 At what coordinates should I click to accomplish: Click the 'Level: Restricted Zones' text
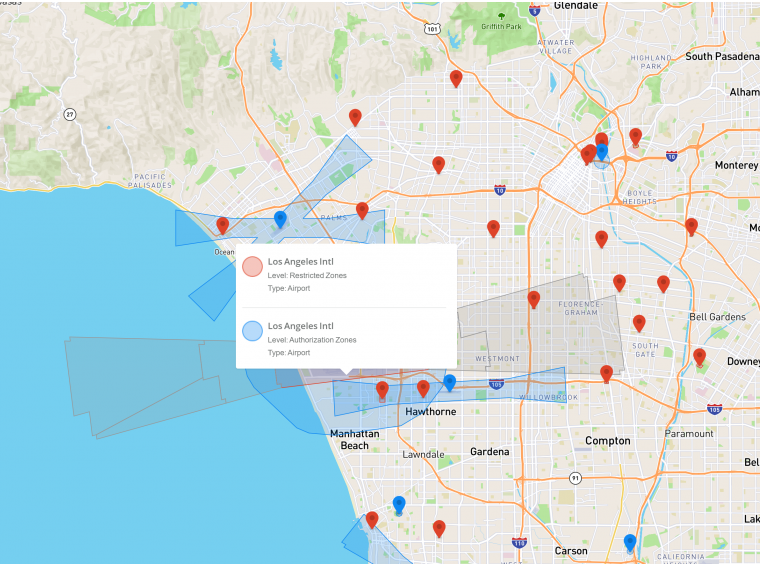point(307,275)
